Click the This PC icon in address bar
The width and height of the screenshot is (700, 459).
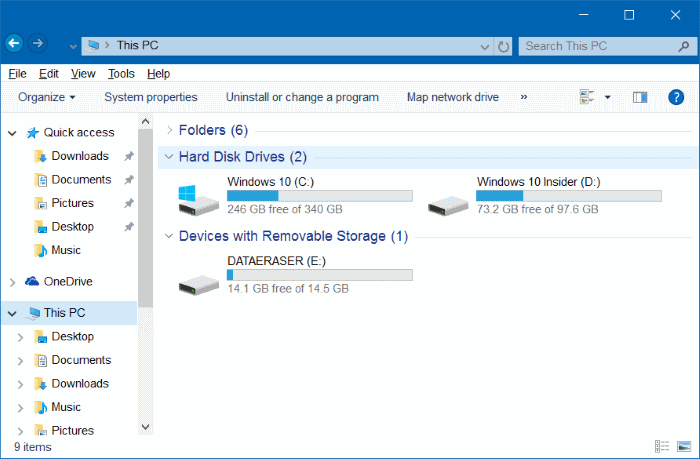click(x=93, y=46)
